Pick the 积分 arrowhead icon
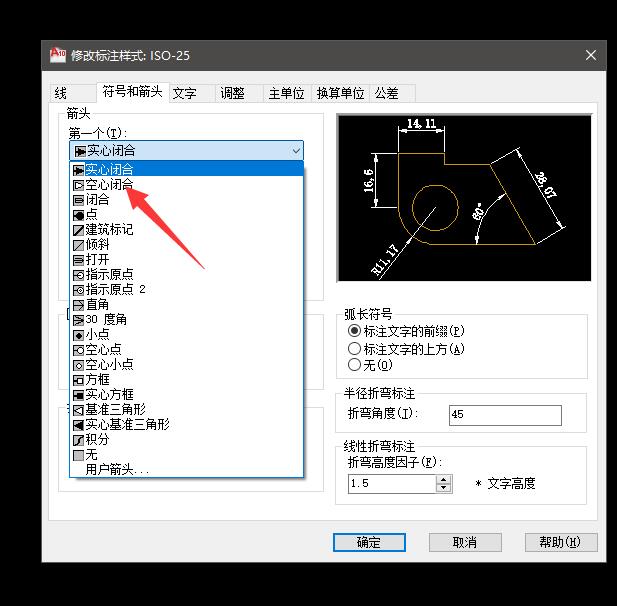Viewport: 617px width, 606px height. pos(79,440)
